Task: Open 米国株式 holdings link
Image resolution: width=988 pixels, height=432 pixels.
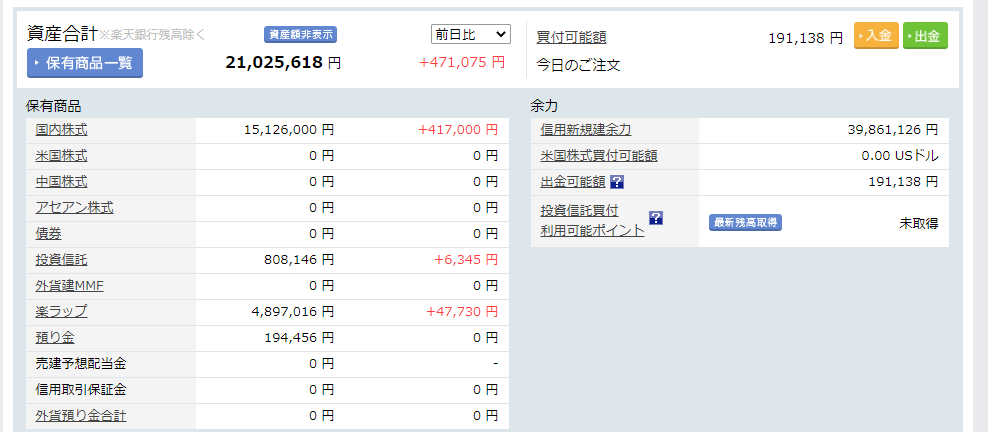Action: [x=61, y=155]
